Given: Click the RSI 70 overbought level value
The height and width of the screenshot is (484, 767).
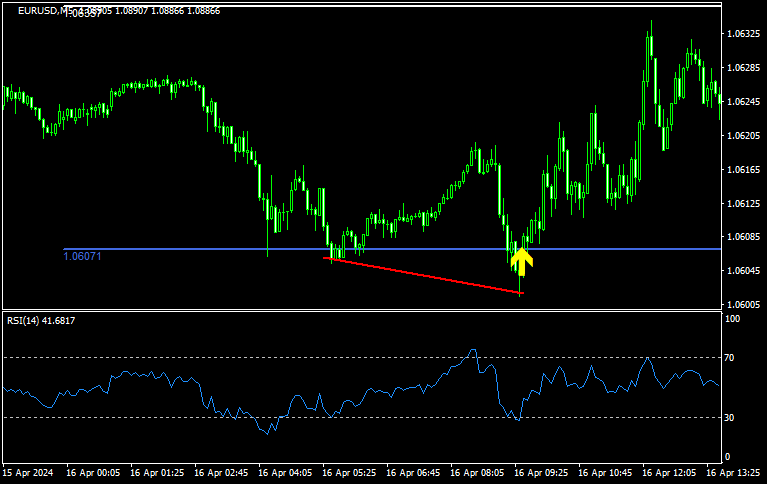Looking at the screenshot, I should coord(731,357).
